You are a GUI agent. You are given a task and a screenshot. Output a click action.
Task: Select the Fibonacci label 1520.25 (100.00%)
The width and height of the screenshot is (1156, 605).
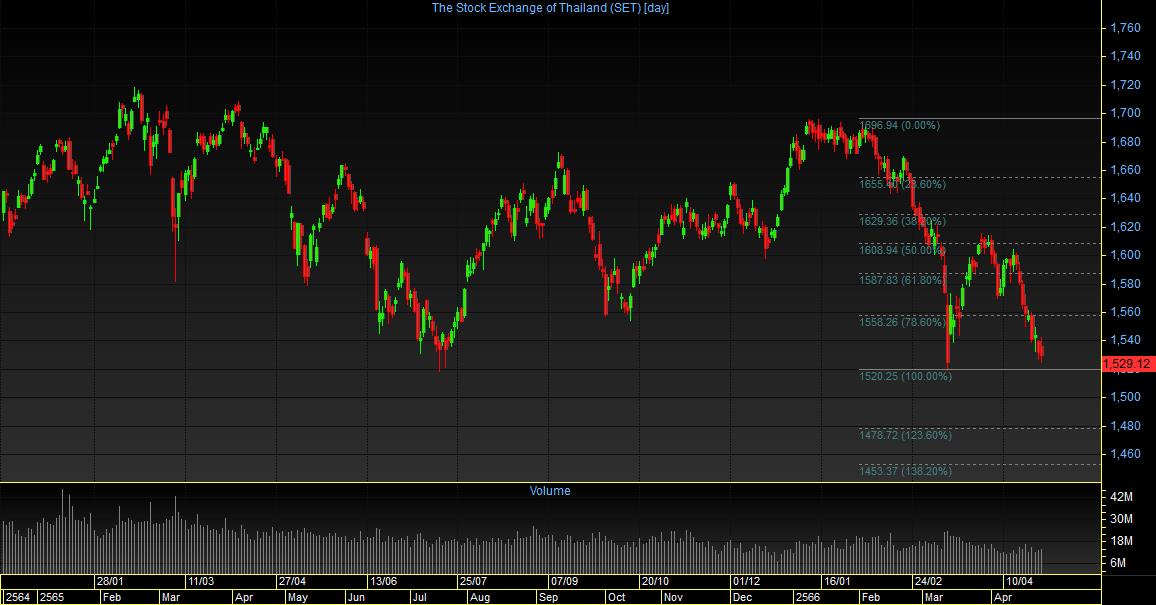pyautogui.click(x=905, y=377)
